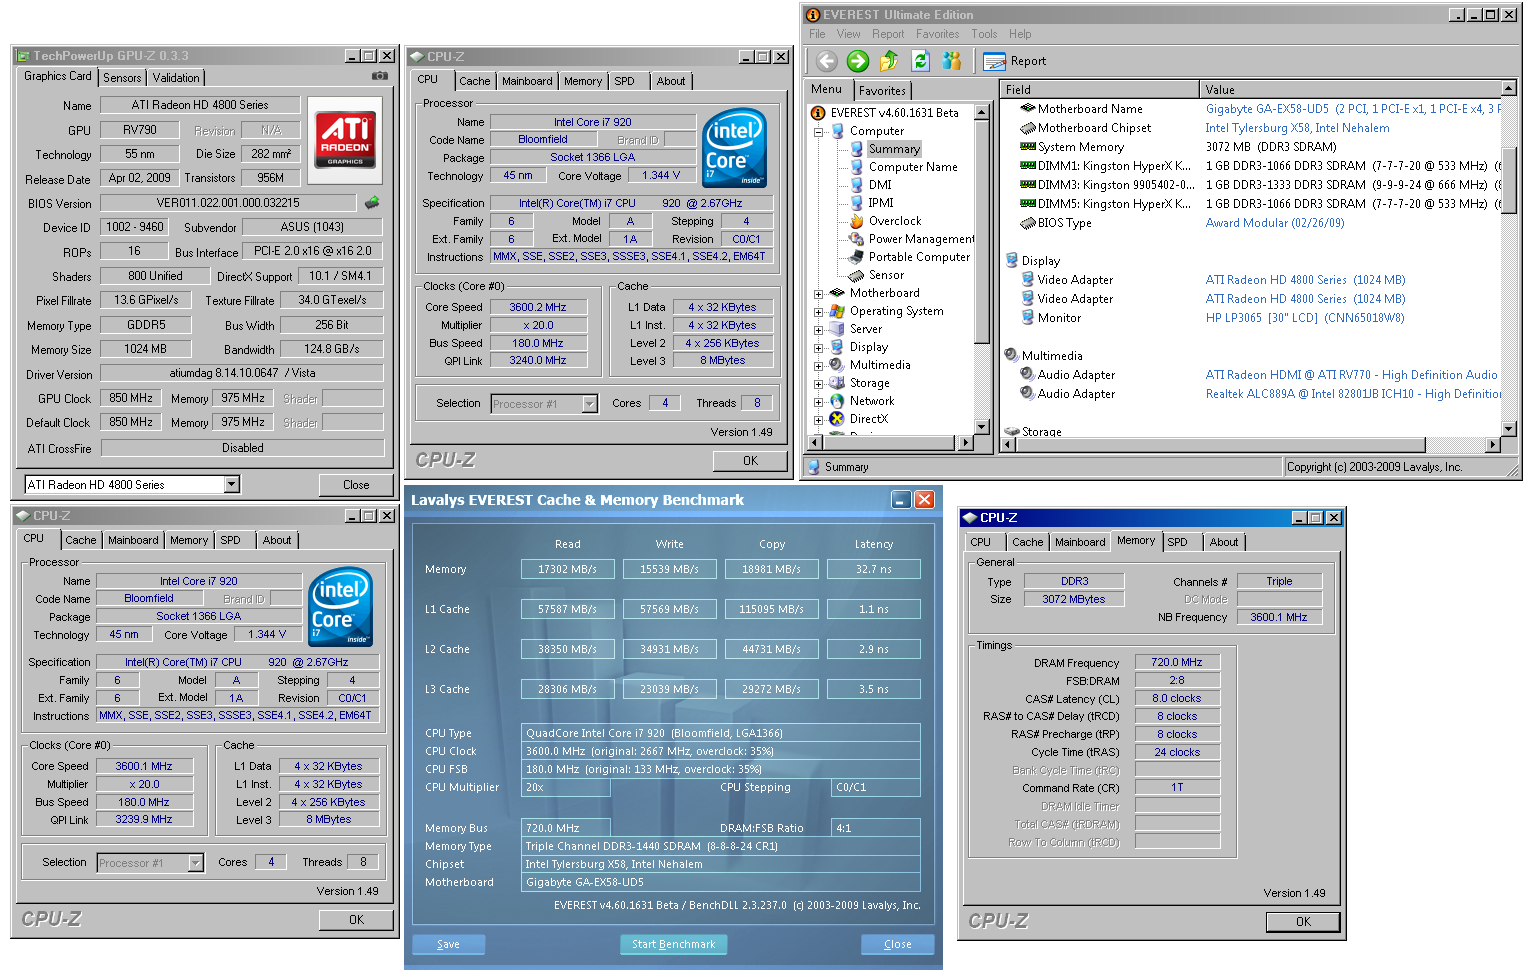The height and width of the screenshot is (977, 1530).
Task: Switch to the Favorites tab in EVEREST
Action: (882, 90)
